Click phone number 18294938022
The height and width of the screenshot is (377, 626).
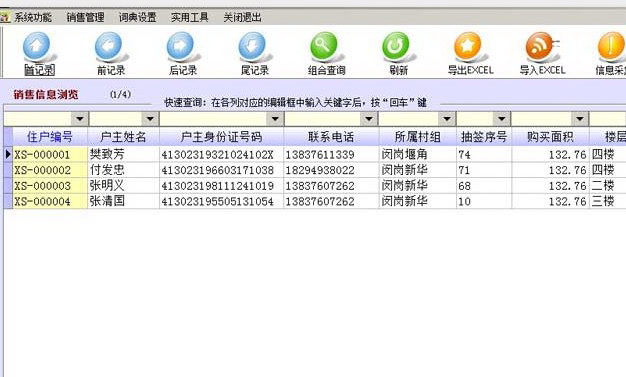(320, 171)
